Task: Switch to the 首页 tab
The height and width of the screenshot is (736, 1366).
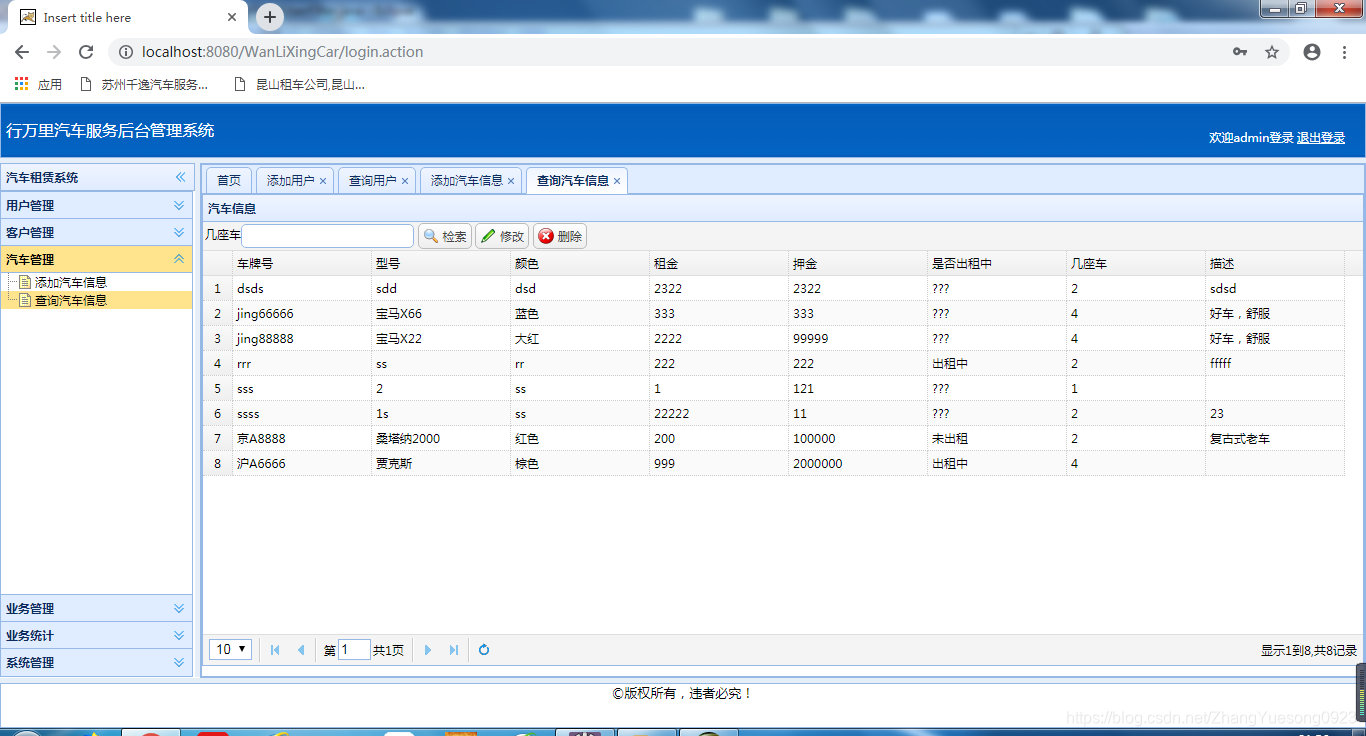Action: click(229, 181)
